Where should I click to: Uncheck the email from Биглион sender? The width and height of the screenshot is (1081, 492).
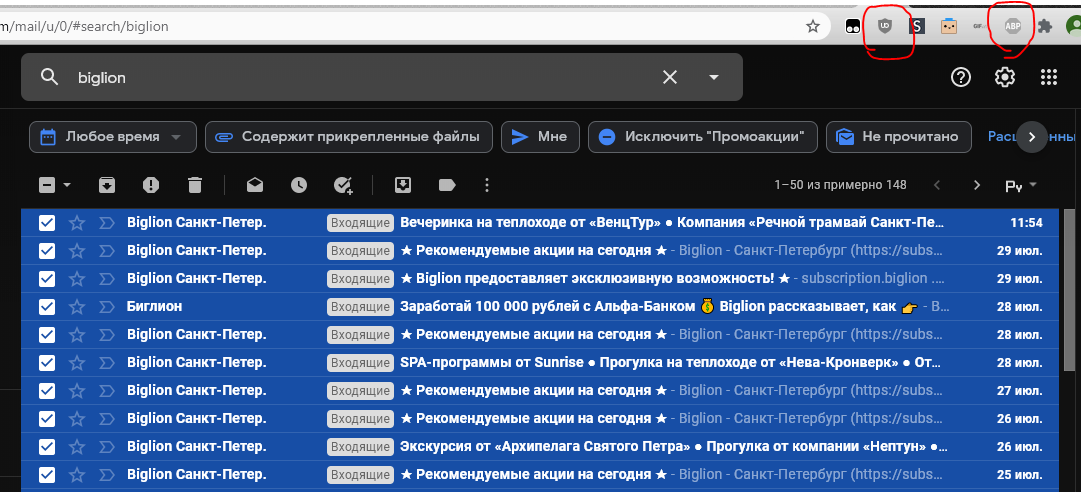click(46, 306)
